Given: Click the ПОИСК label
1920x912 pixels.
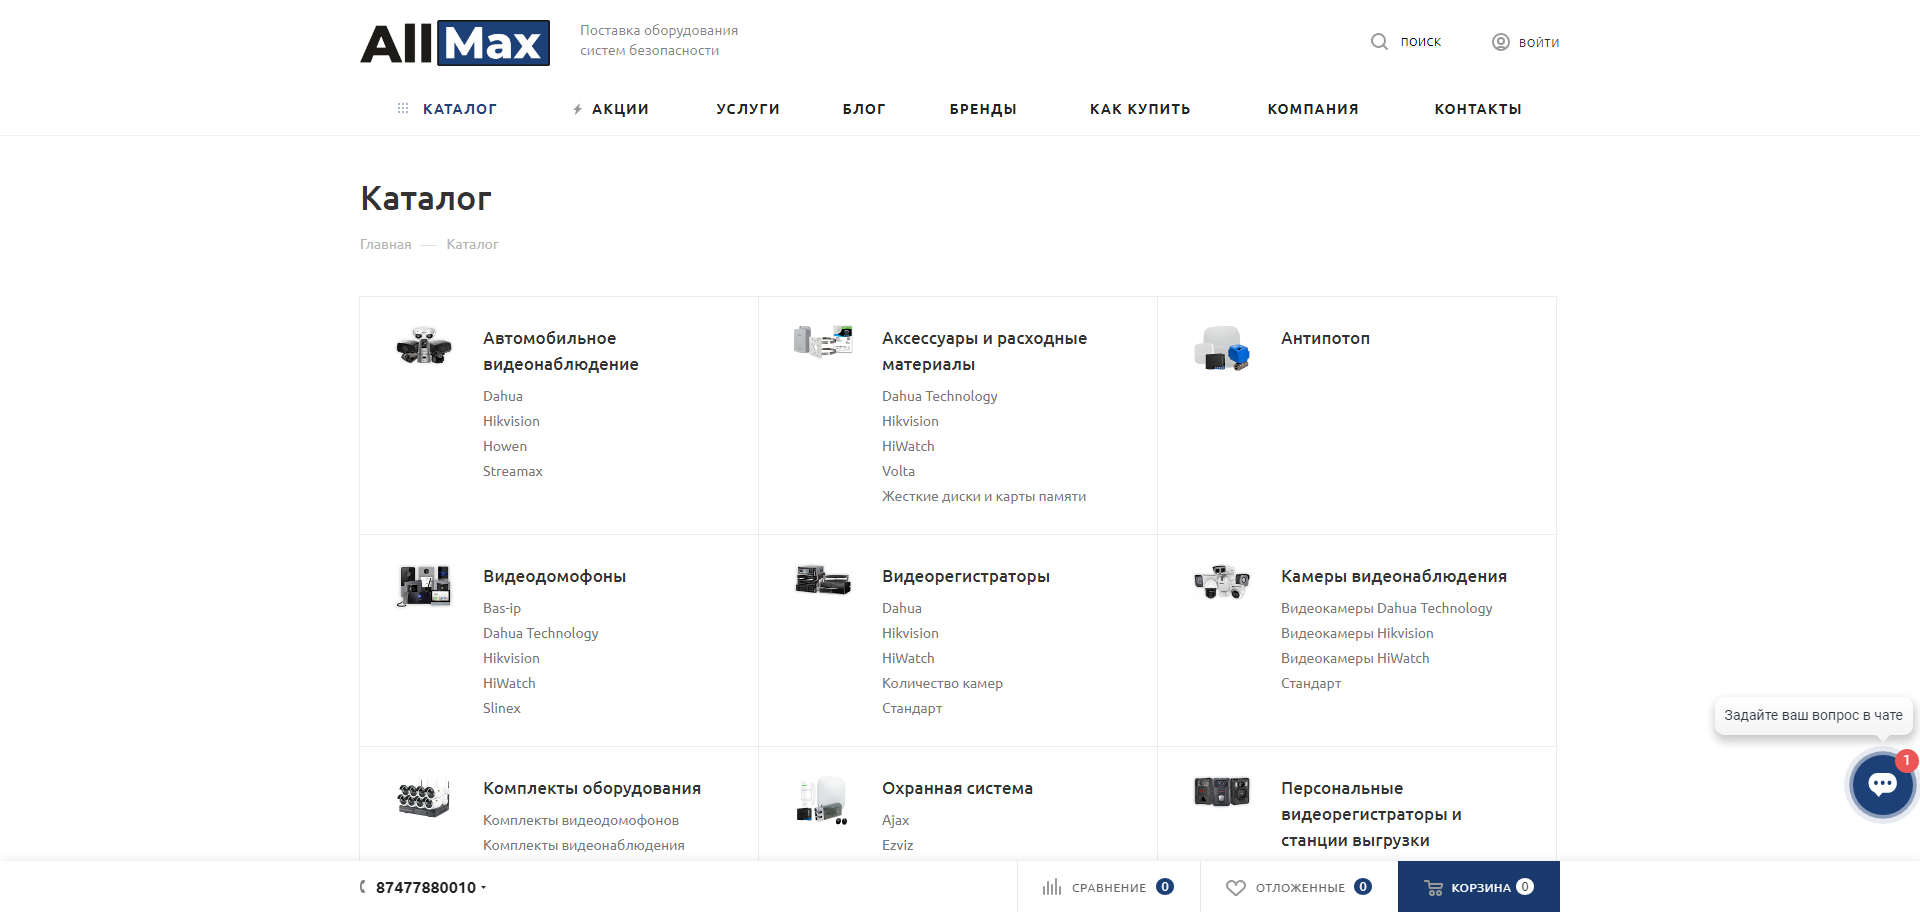Looking at the screenshot, I should [x=1421, y=42].
